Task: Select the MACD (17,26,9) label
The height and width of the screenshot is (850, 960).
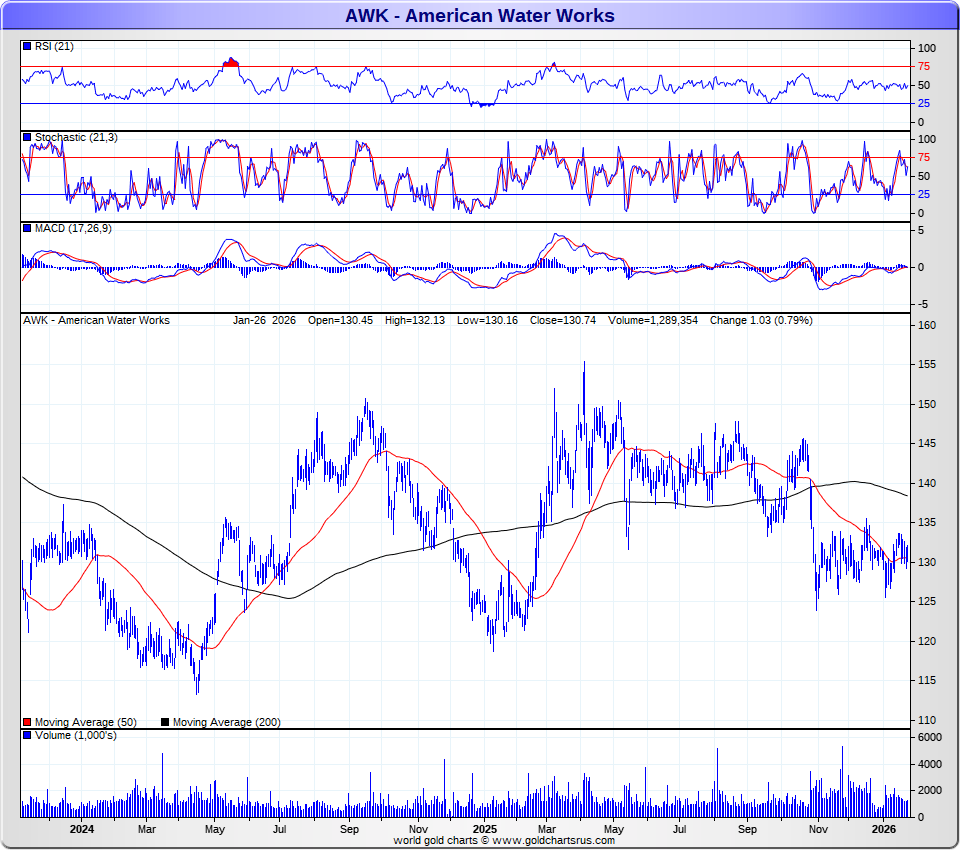Action: coord(73,228)
